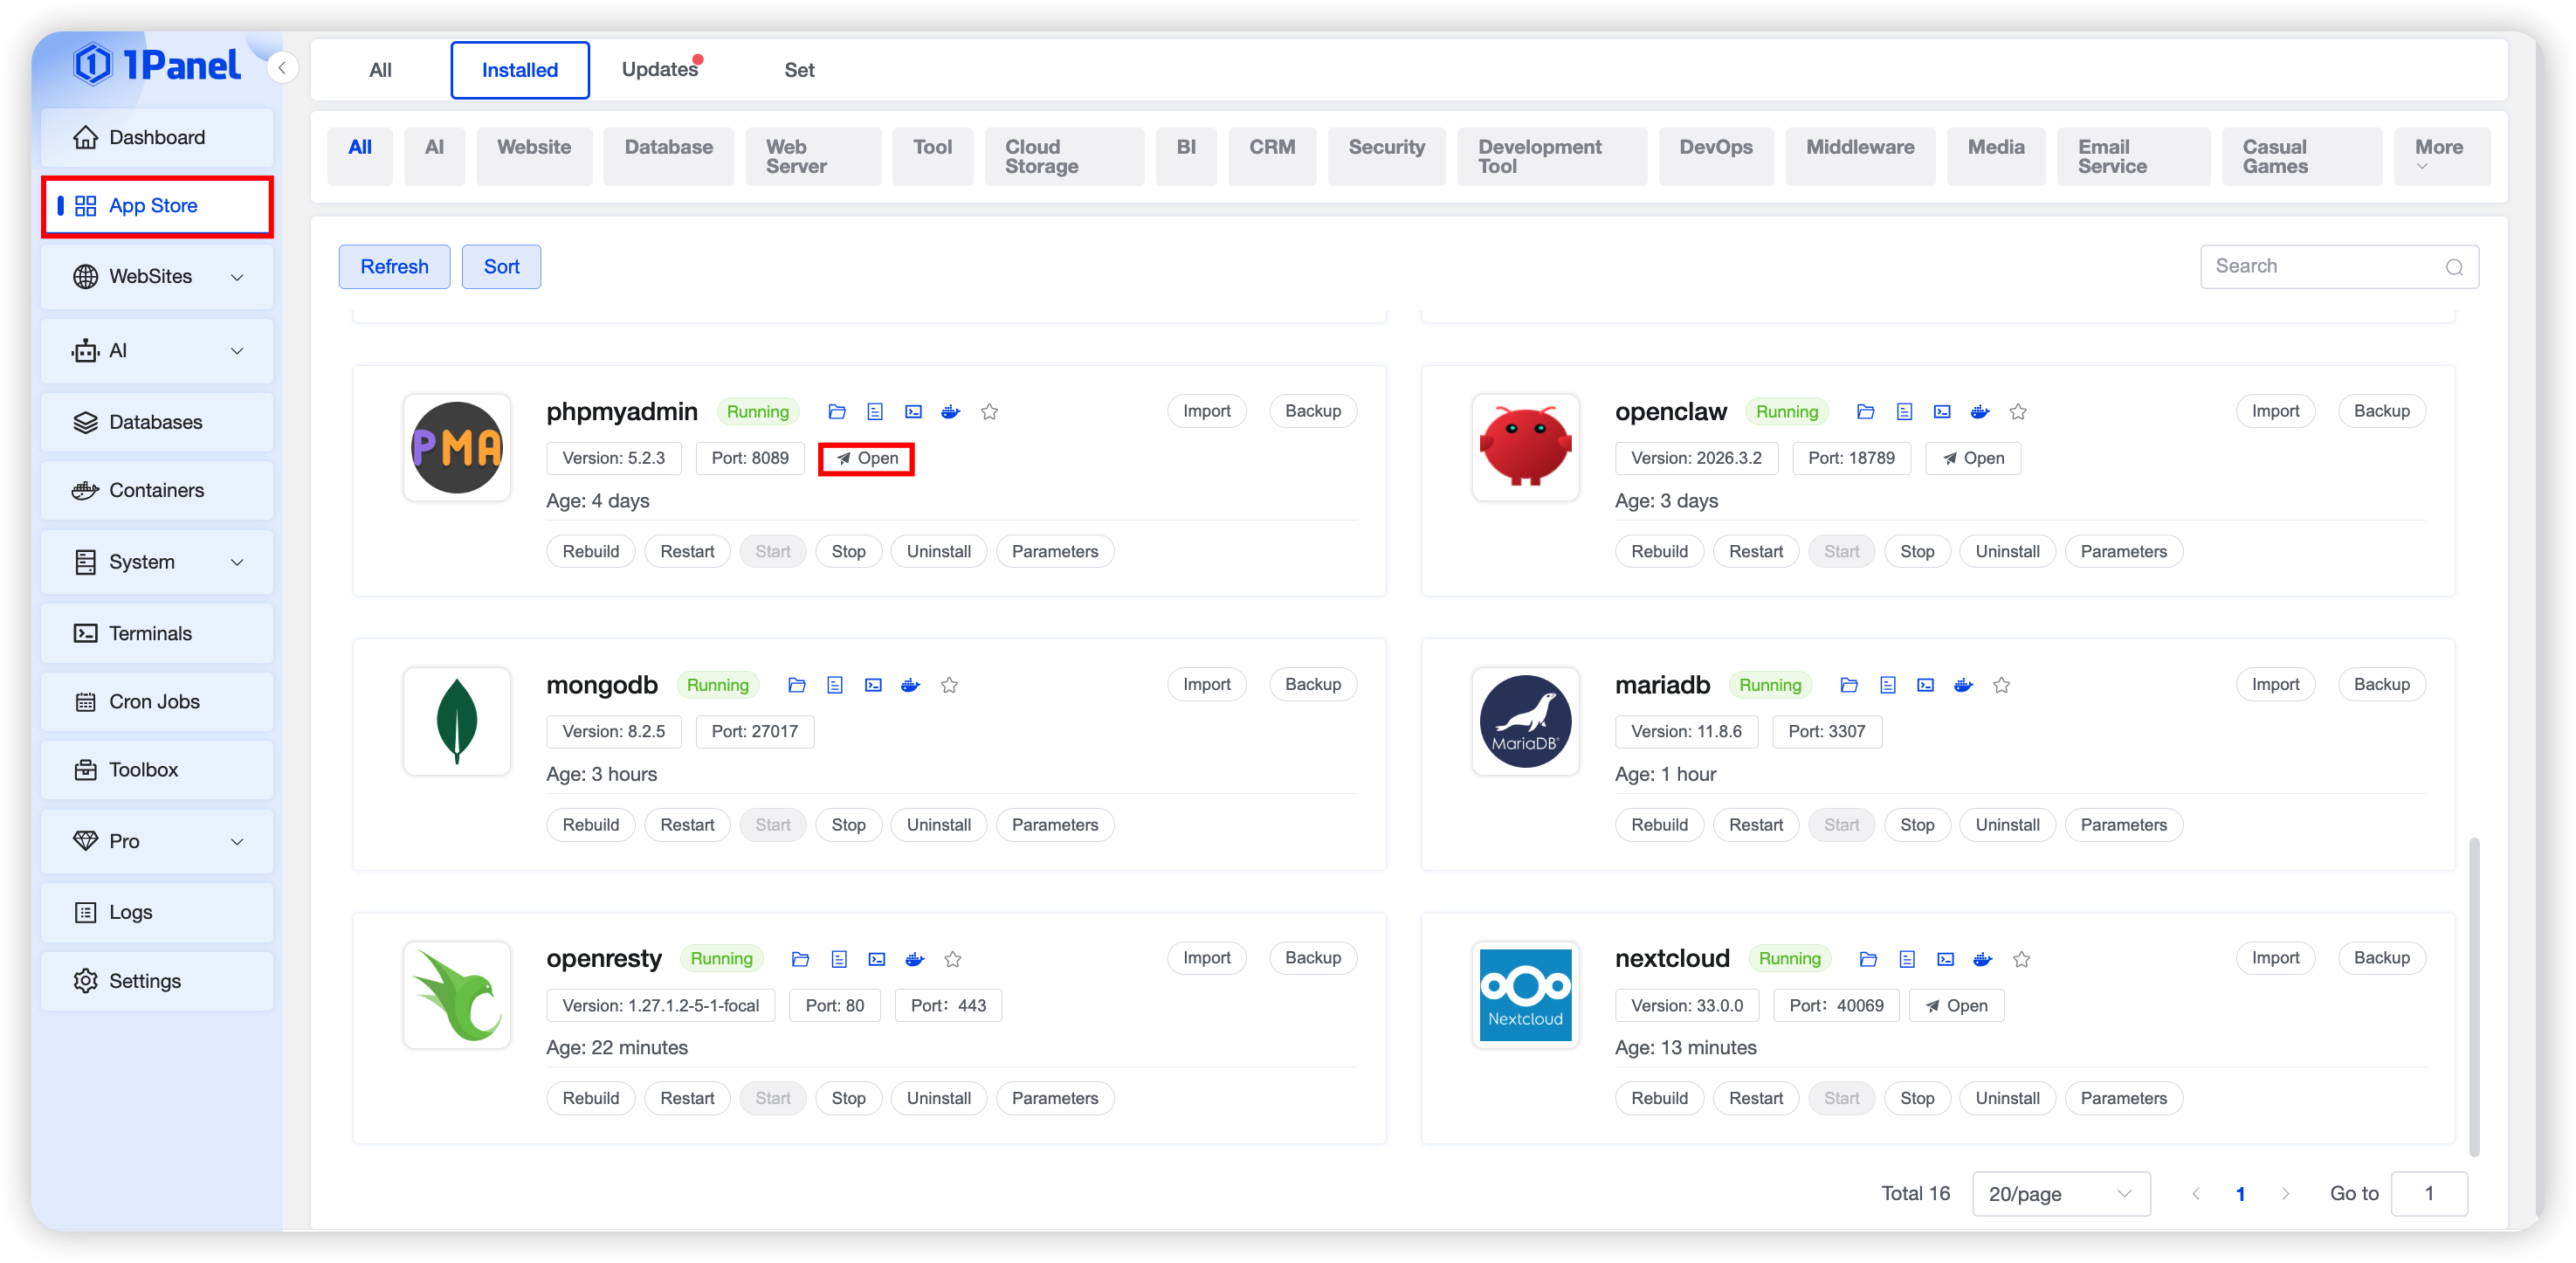Expand the More categories dropdown

click(x=2439, y=156)
